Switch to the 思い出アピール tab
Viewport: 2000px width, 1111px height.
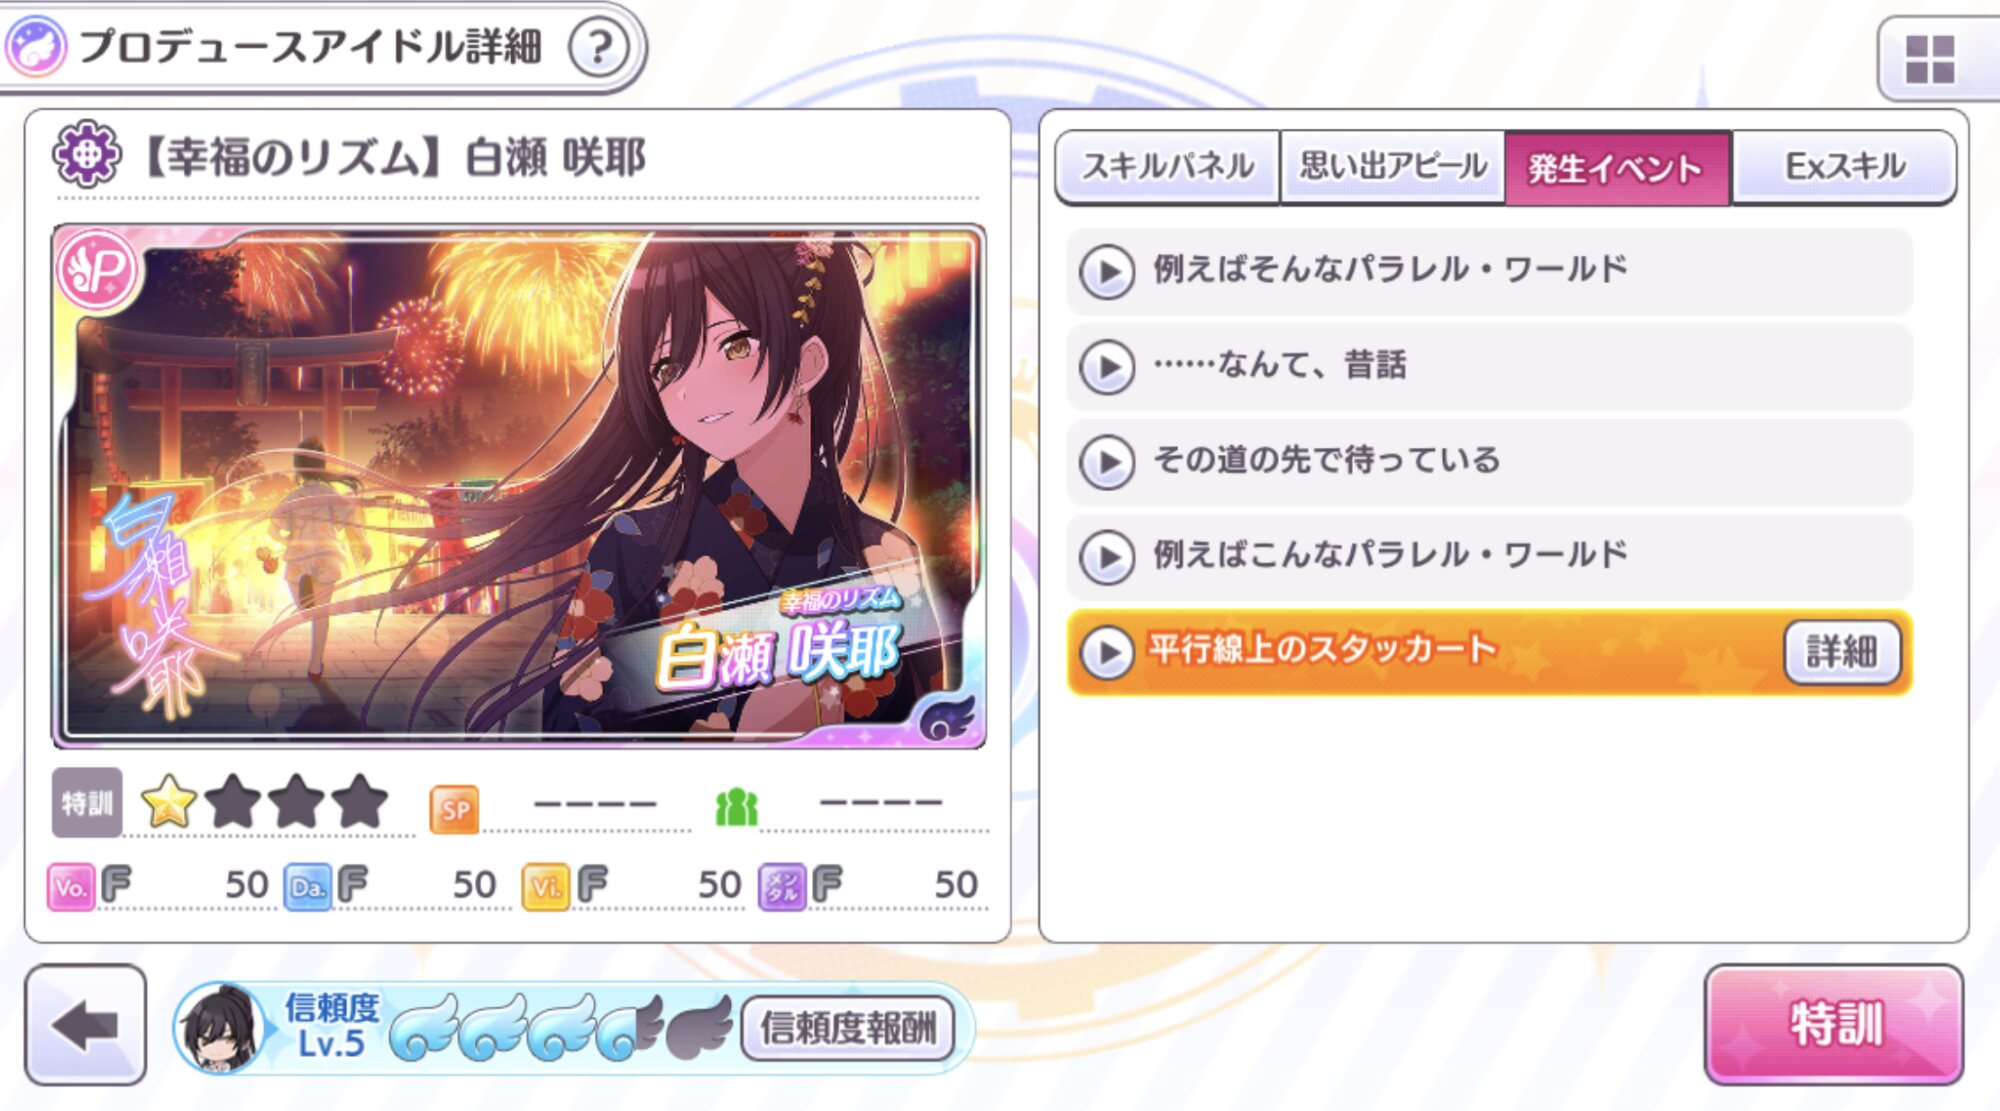(1392, 167)
